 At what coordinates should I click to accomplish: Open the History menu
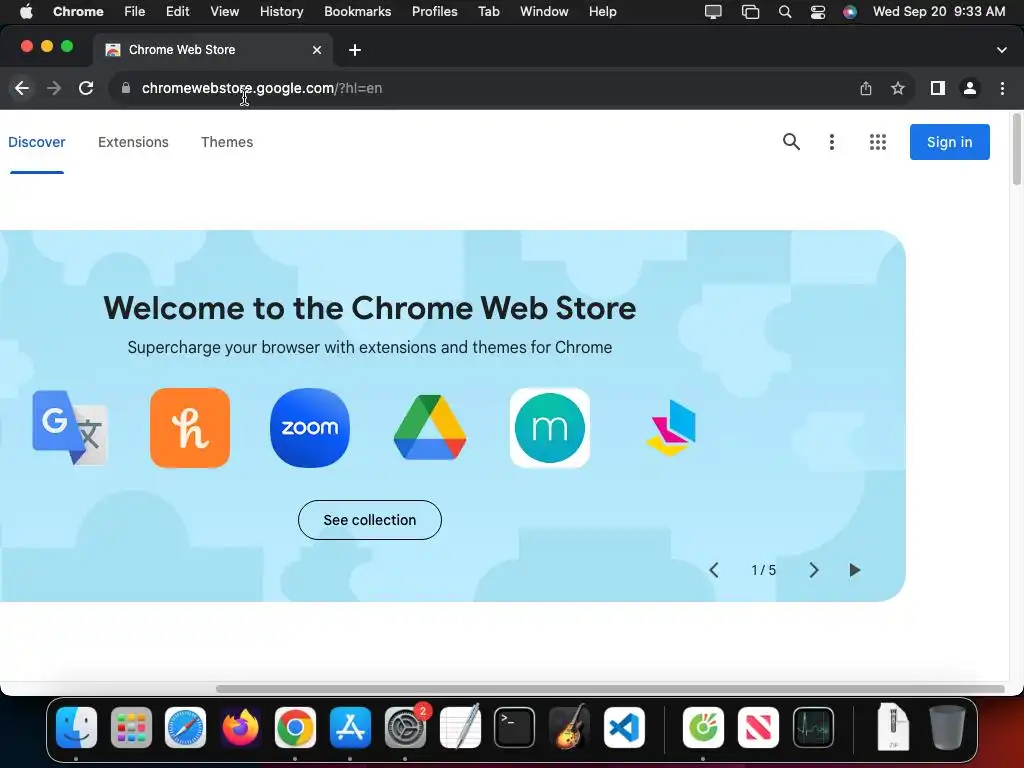(x=281, y=11)
